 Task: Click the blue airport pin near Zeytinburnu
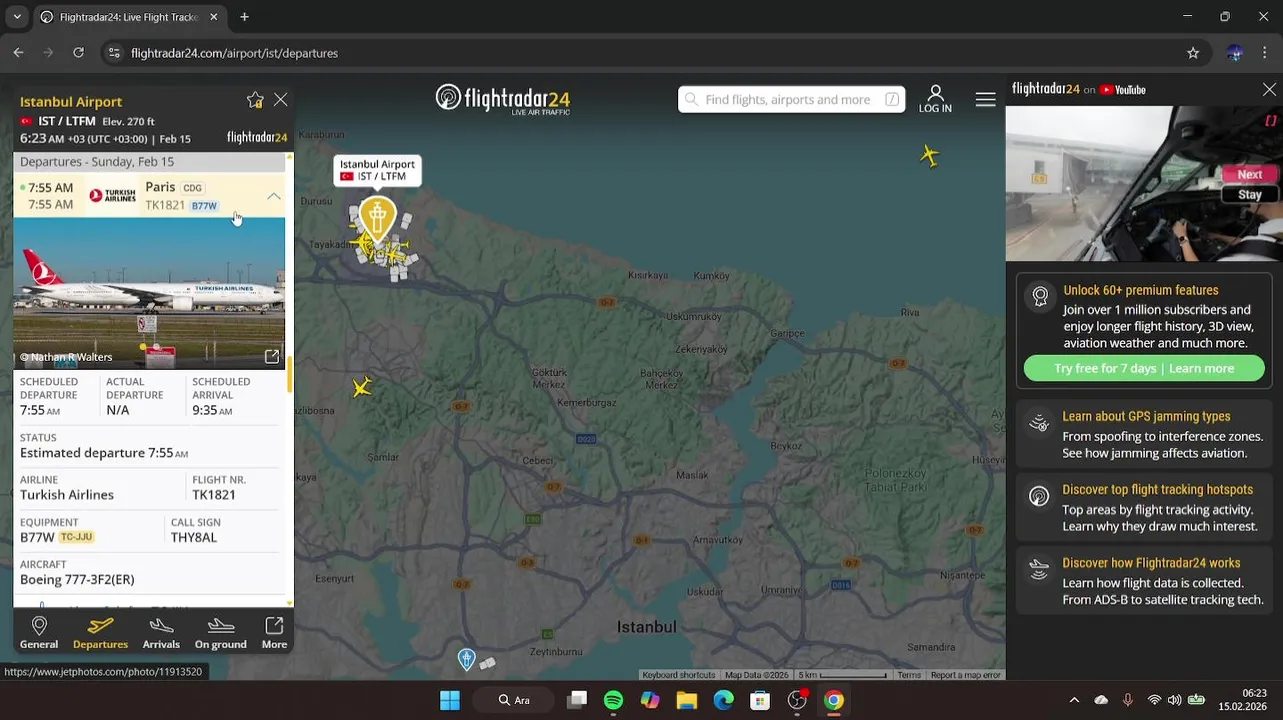466,658
